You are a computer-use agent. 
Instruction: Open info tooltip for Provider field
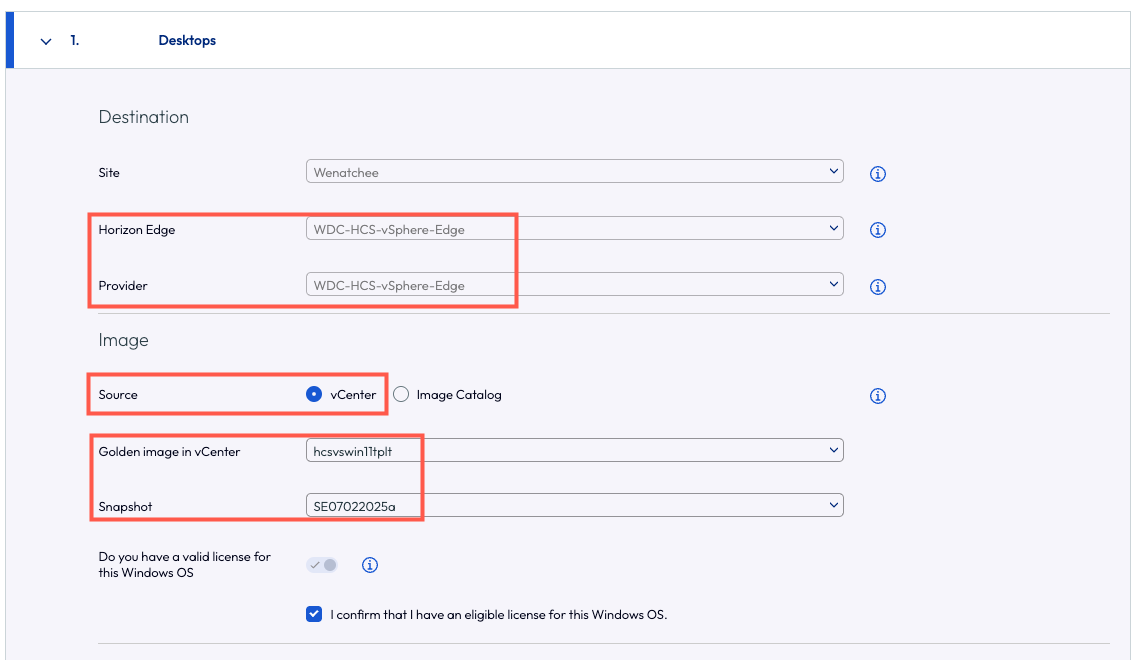point(878,287)
